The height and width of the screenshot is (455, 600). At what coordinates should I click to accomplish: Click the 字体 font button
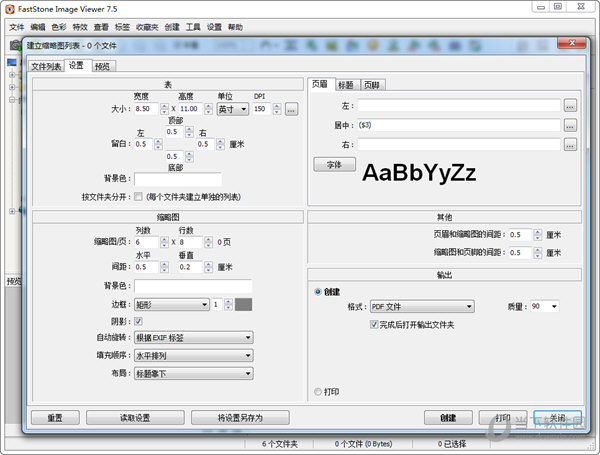334,165
